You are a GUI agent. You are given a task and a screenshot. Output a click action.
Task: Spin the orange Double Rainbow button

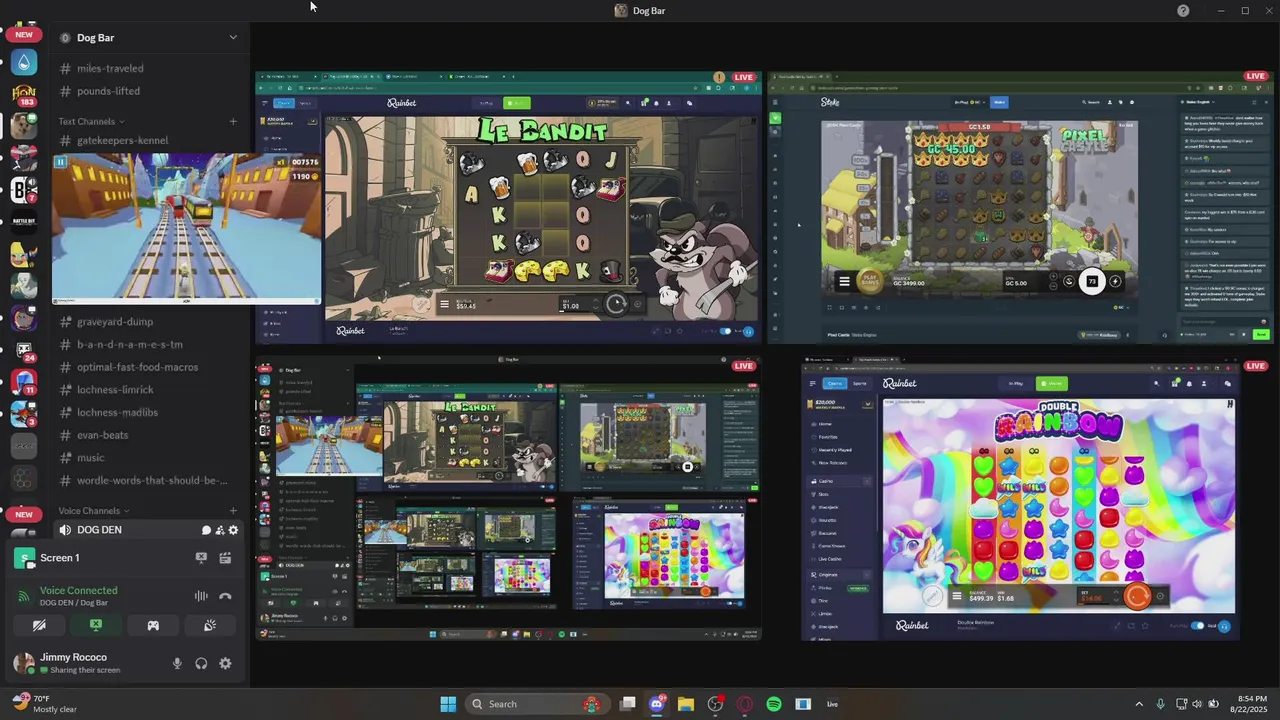click(1137, 597)
